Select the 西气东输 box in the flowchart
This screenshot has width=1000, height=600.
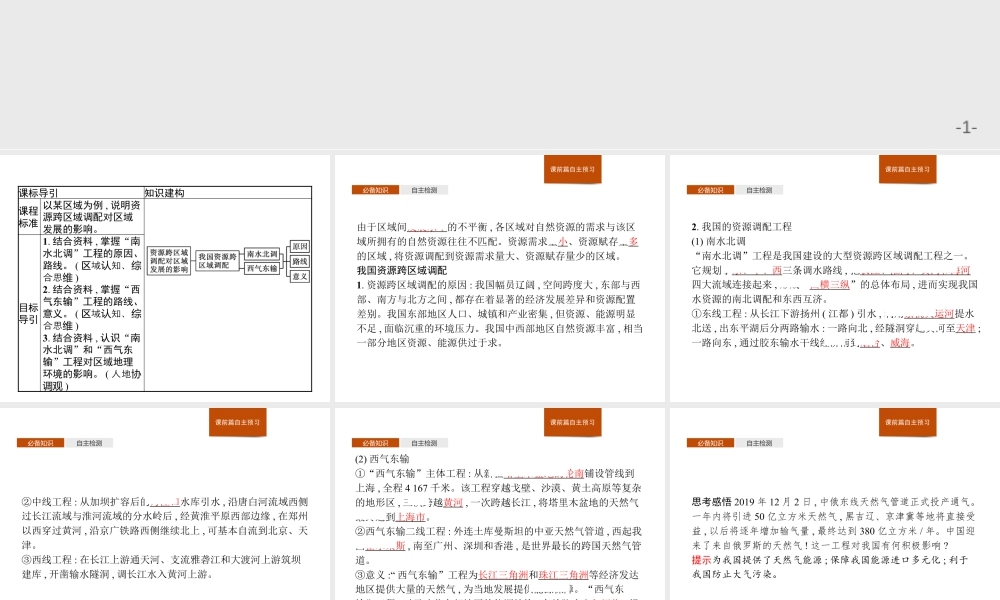(x=262, y=269)
